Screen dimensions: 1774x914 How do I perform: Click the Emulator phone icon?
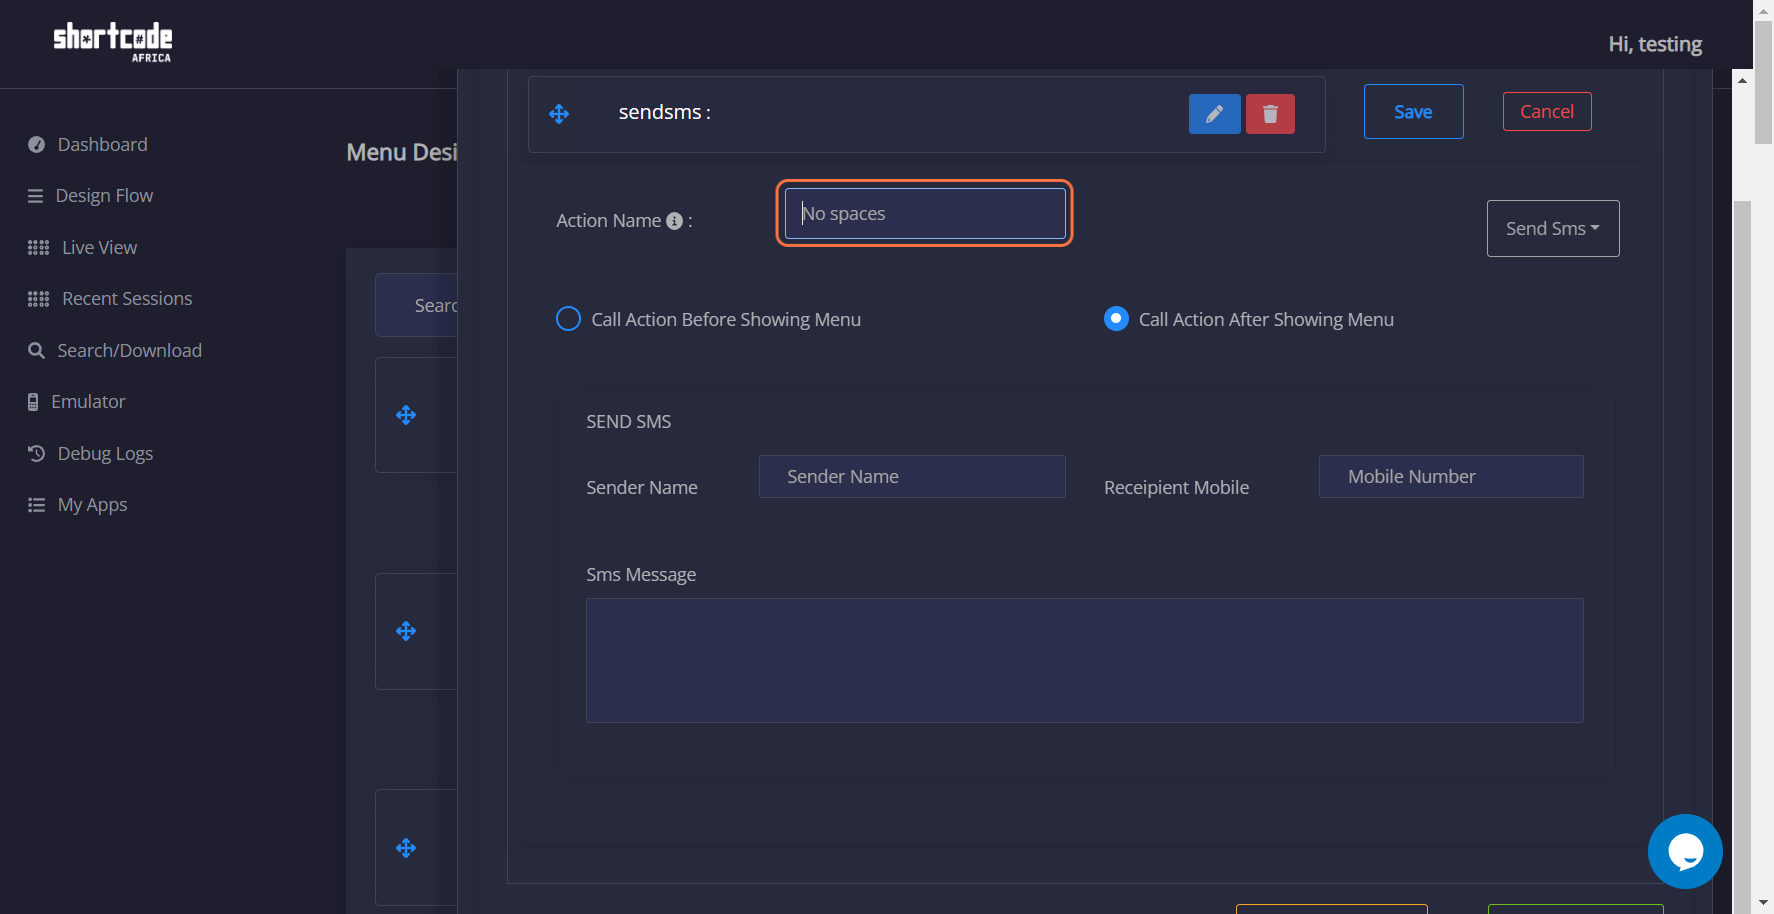(x=33, y=402)
